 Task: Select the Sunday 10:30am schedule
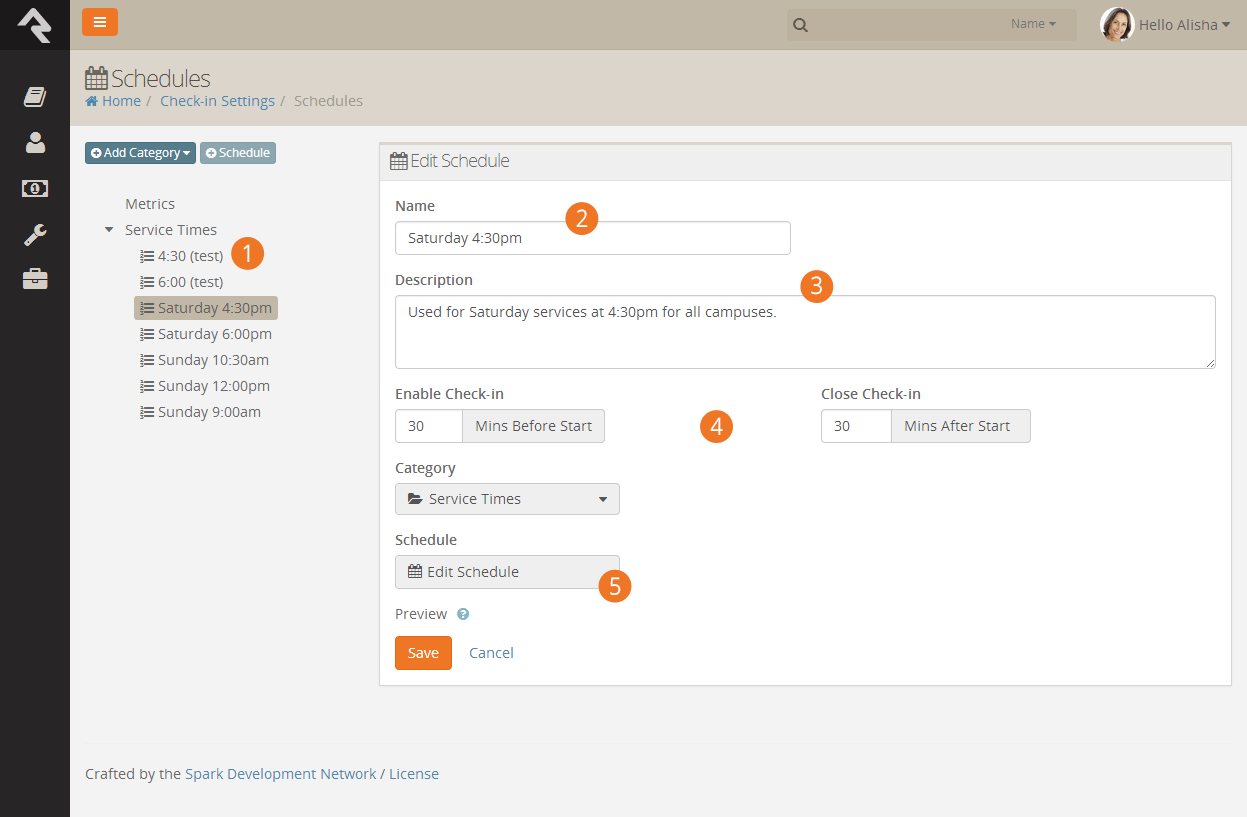pos(205,360)
